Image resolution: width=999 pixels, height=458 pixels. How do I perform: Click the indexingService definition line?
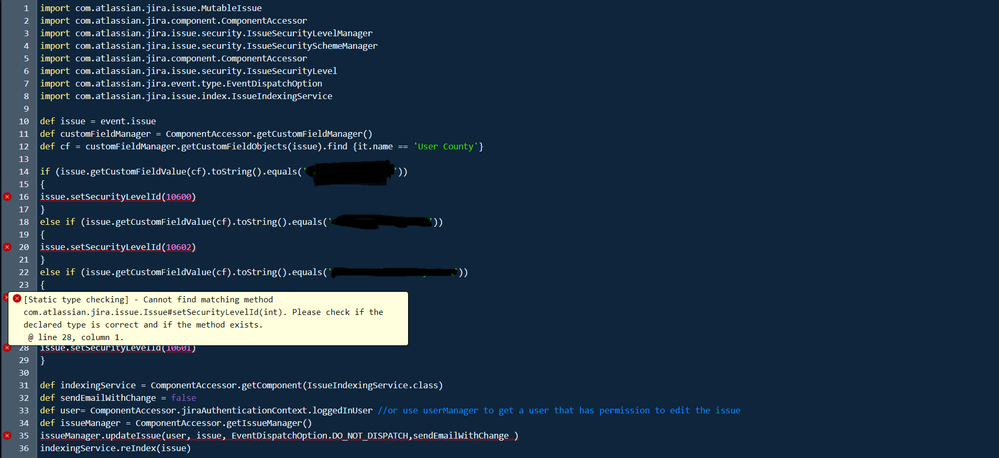241,385
